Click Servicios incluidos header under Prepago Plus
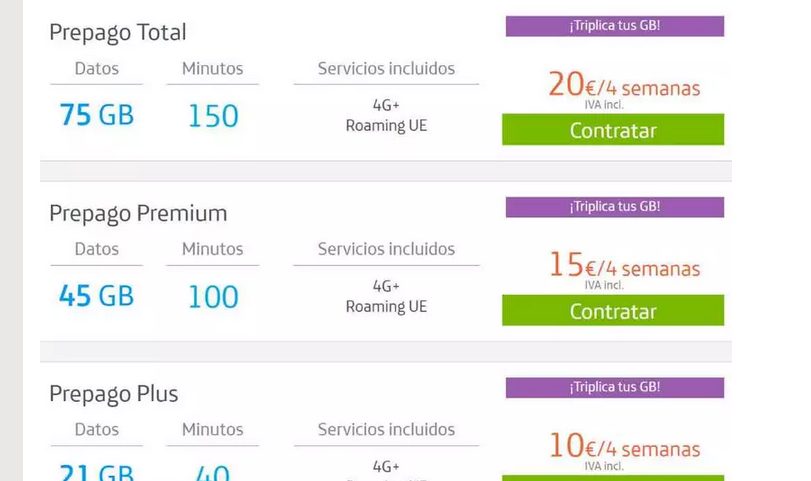The image size is (811, 481). point(386,429)
